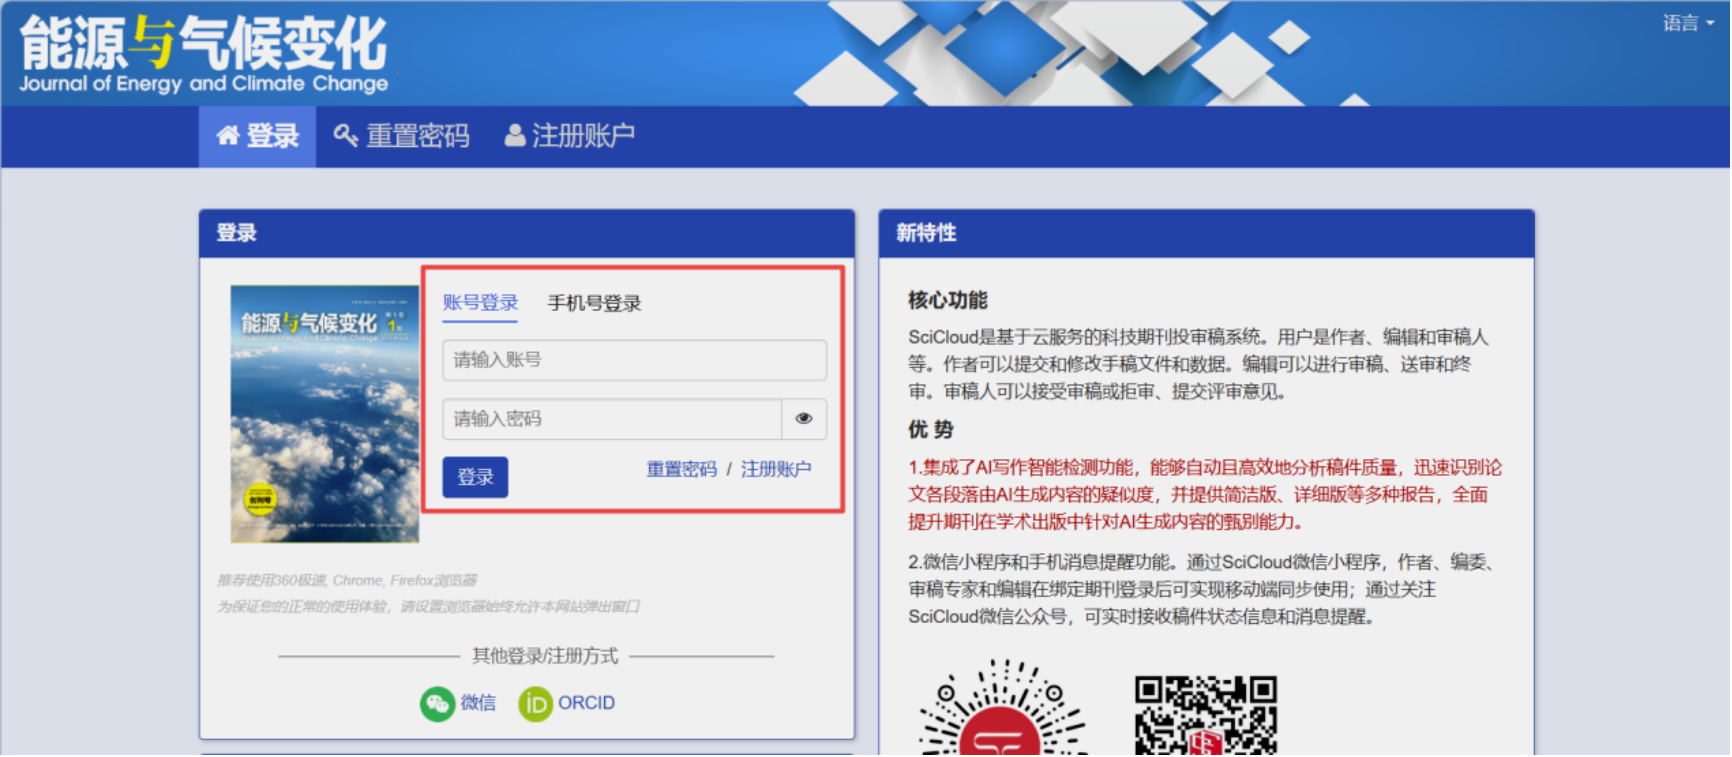Click the red SciCloud mini-program code

coord(1003,707)
